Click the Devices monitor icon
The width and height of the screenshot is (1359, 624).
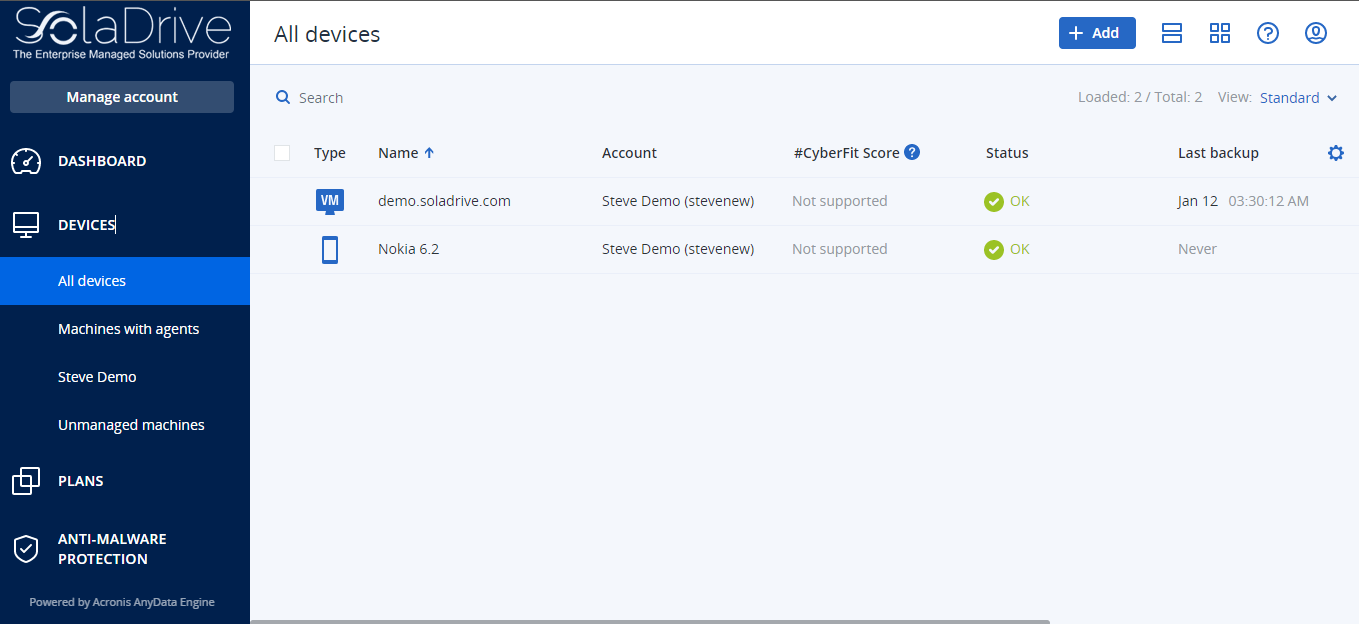pos(26,225)
